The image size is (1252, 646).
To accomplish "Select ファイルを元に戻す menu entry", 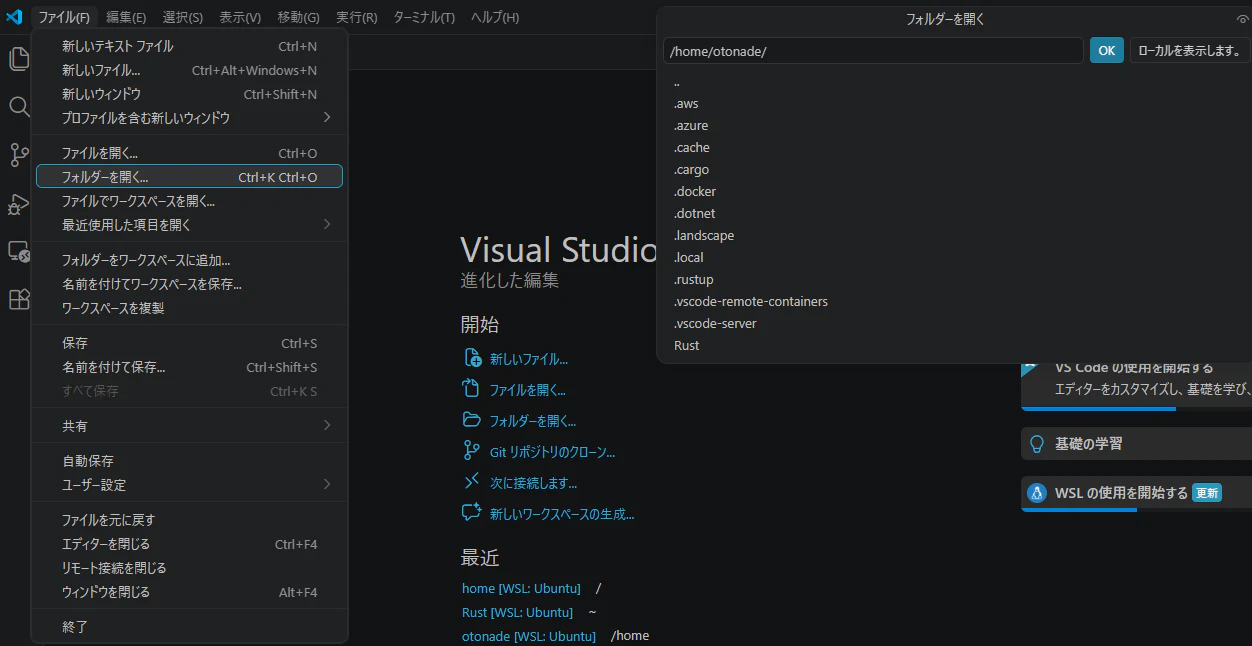I will (190, 520).
